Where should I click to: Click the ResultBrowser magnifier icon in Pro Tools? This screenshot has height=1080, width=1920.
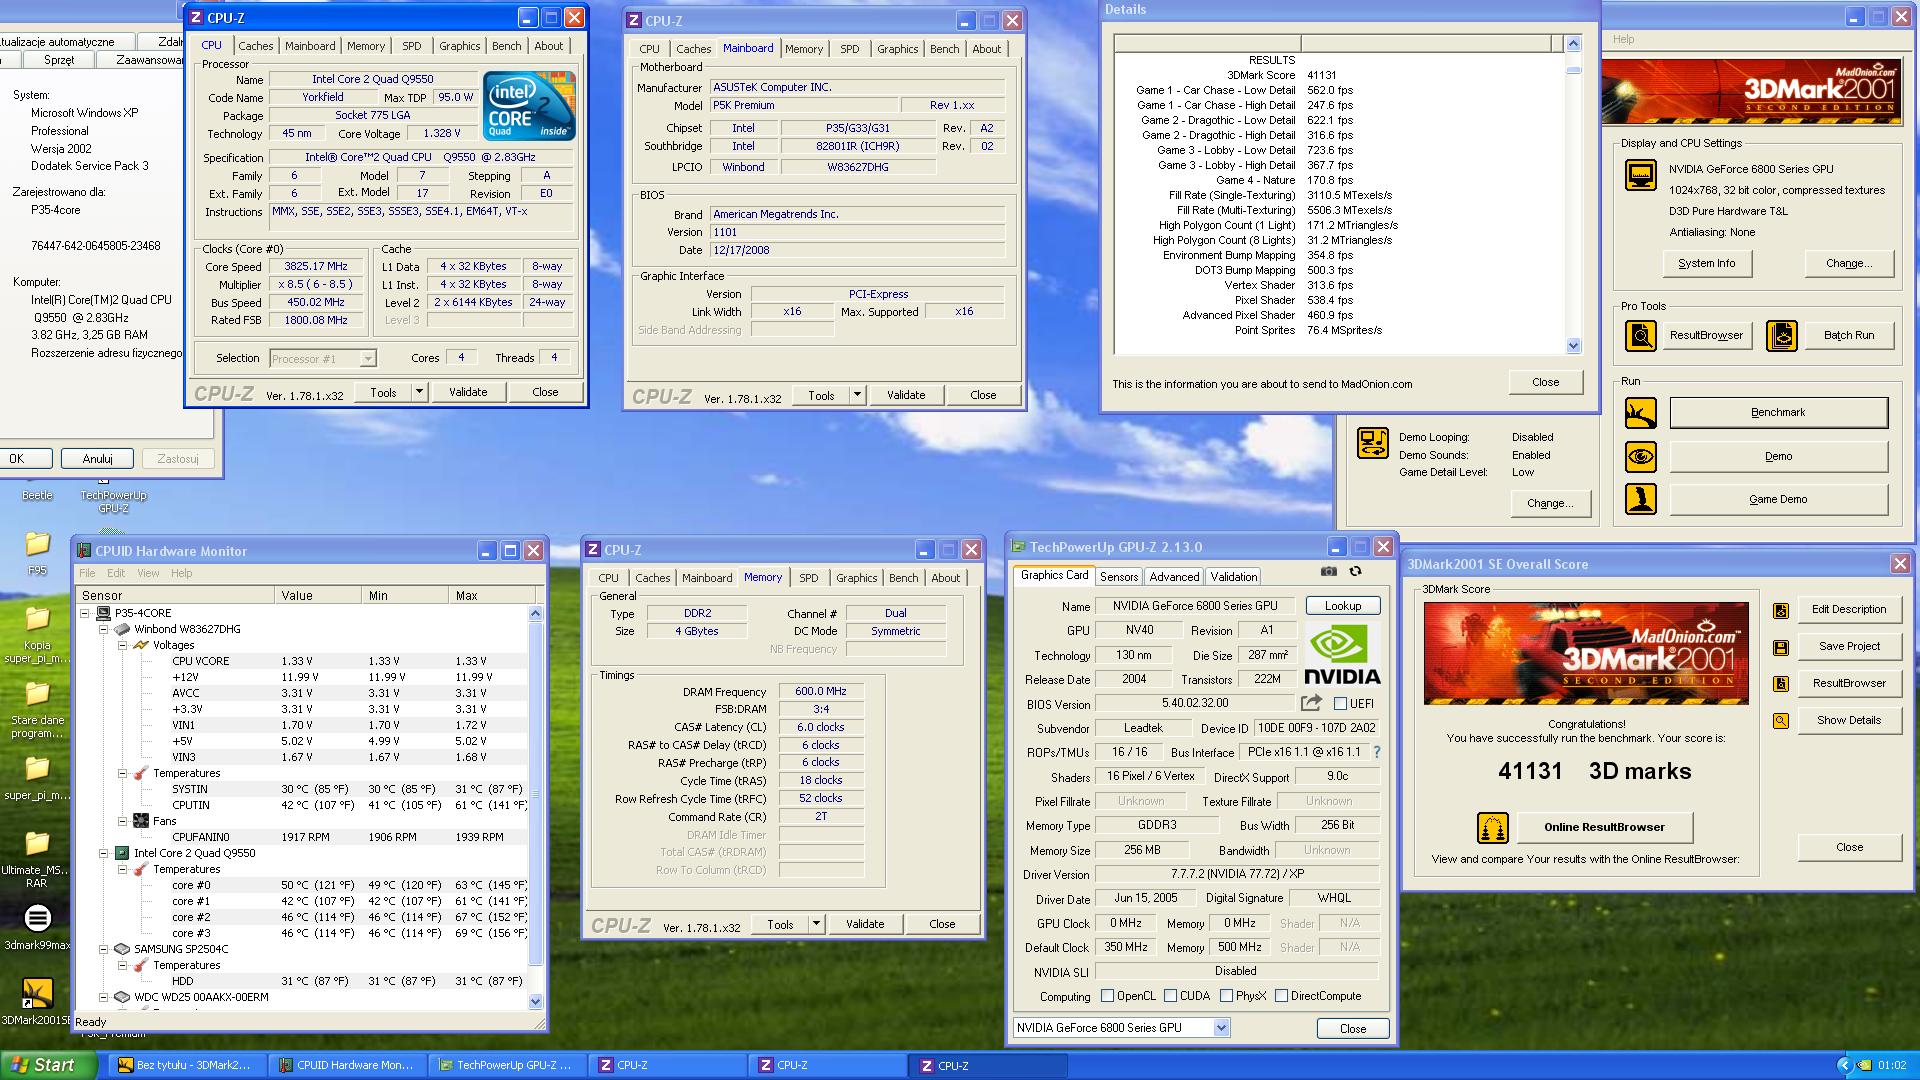coord(1640,336)
